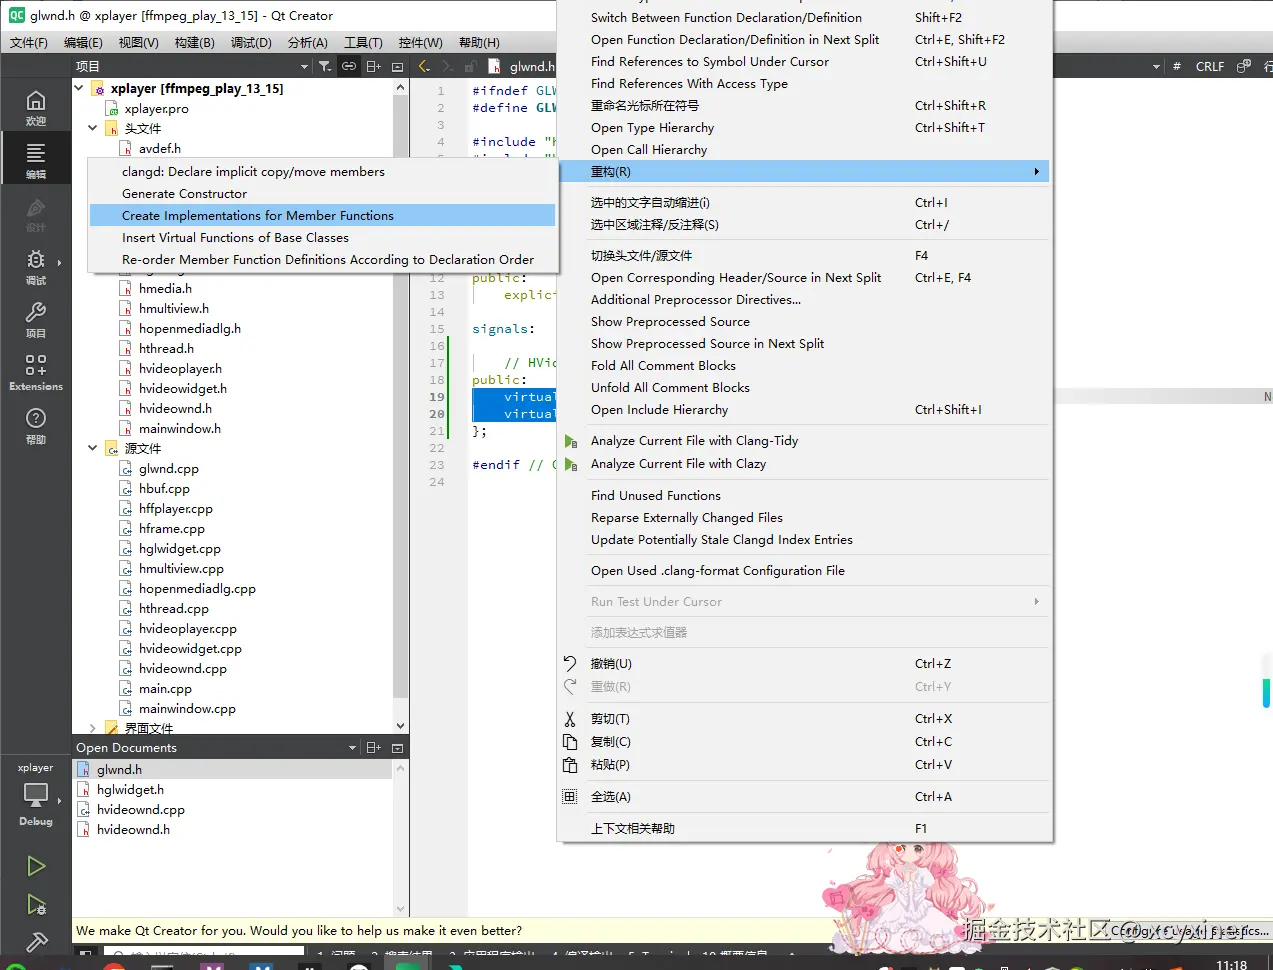Open the 设计 (Design) mode
Image resolution: width=1273 pixels, height=970 pixels.
tap(36, 213)
